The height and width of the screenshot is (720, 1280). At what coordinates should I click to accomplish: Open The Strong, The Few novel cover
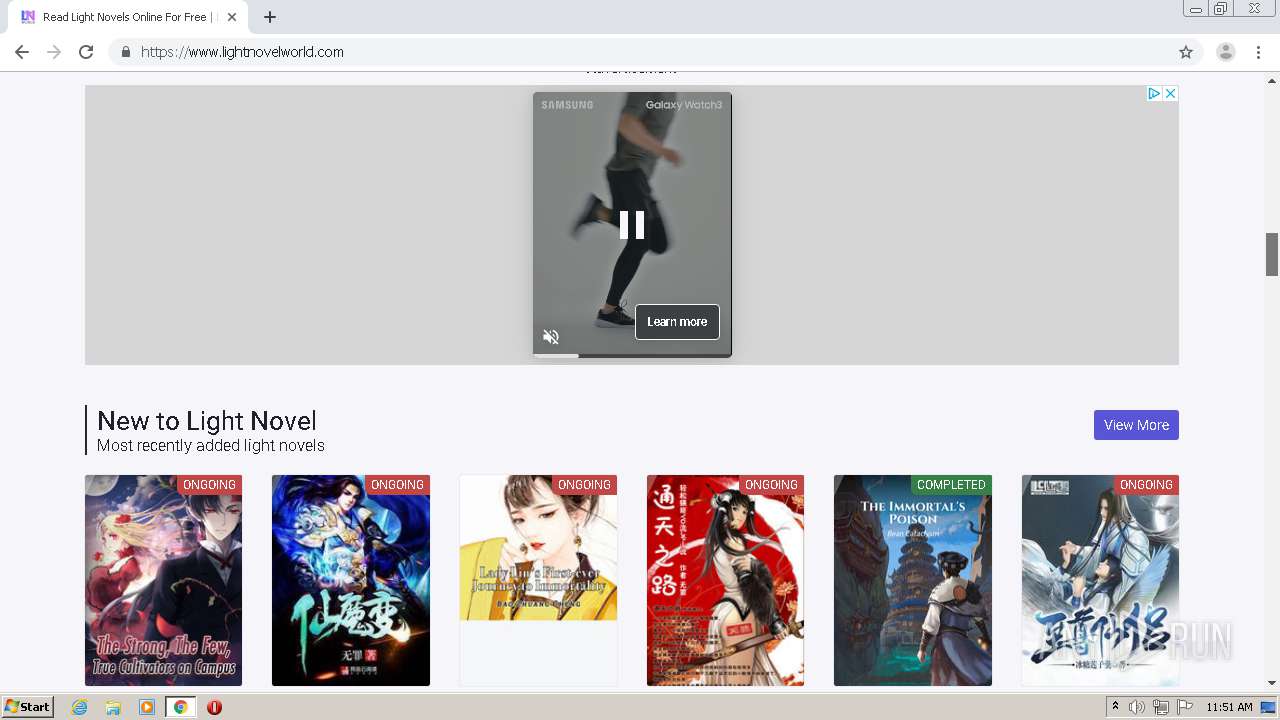click(163, 580)
